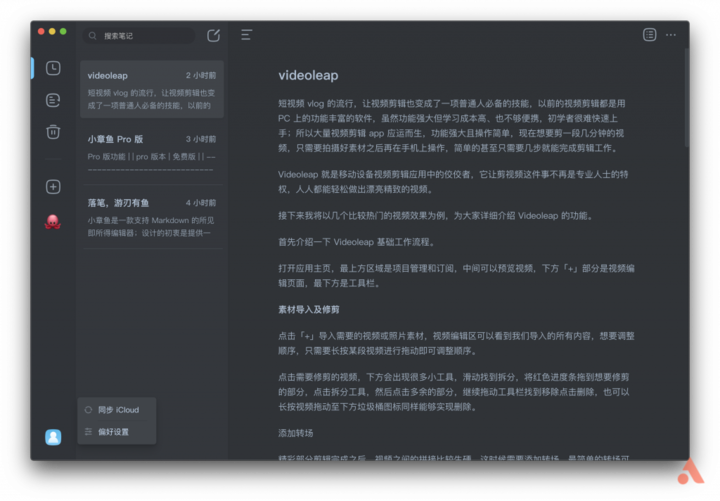Screen dimensions: 720x501
Task: Open the 落笔，游刃有鱼 note
Action: click(x=152, y=217)
